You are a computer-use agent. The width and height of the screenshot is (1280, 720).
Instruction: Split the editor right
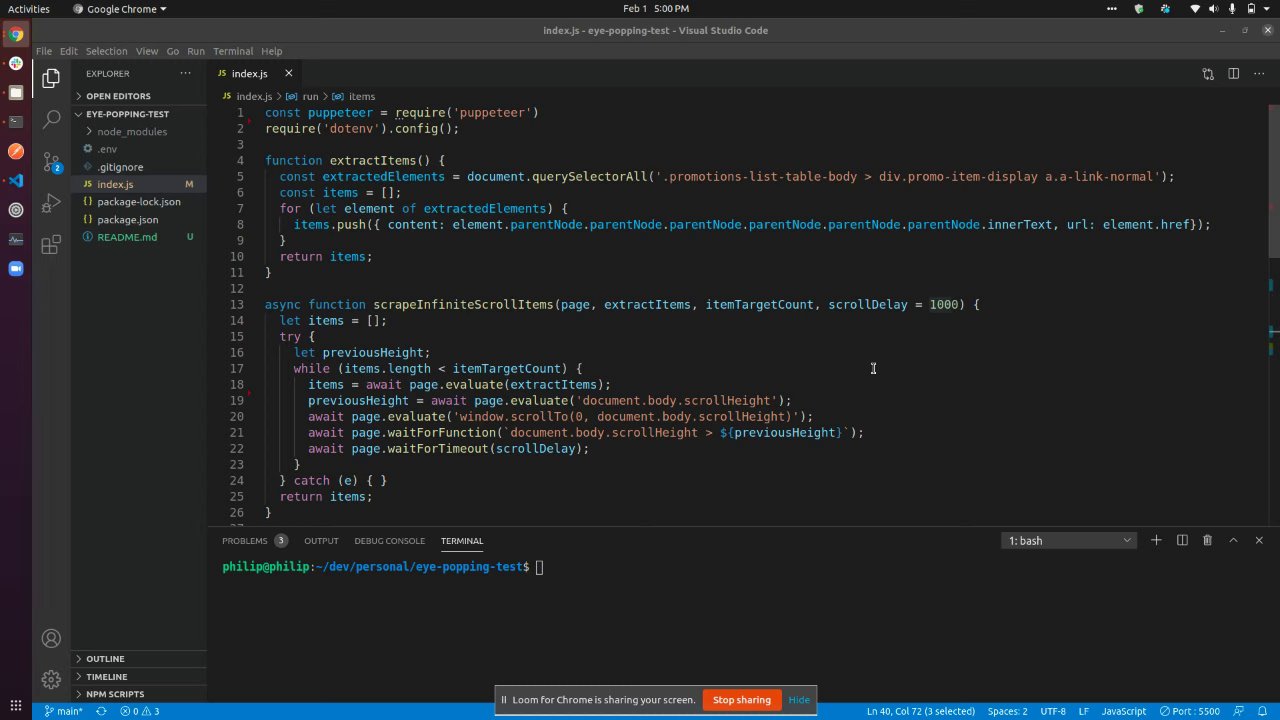coord(1233,73)
